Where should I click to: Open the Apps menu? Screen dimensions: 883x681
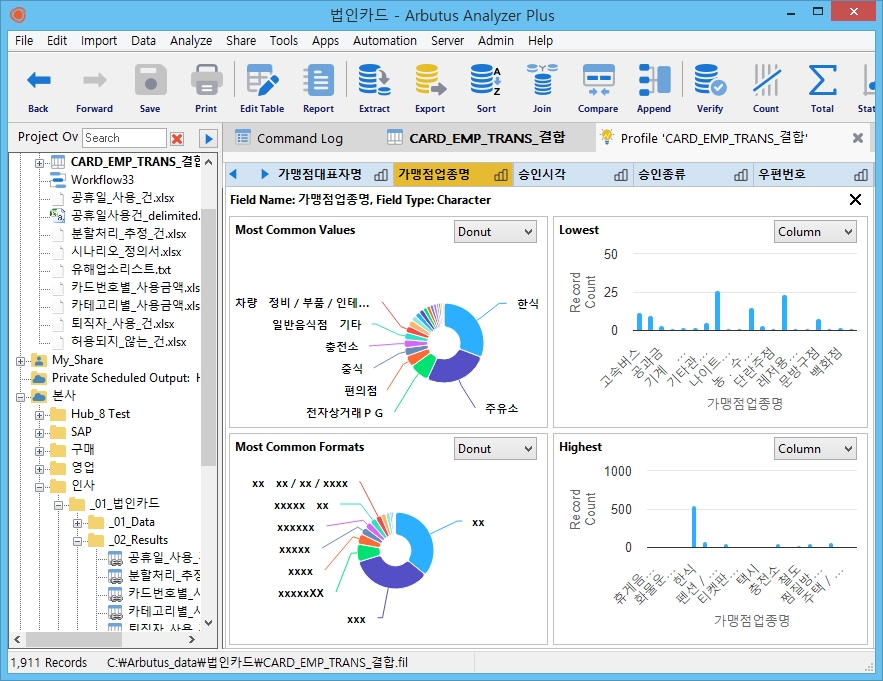click(x=325, y=41)
